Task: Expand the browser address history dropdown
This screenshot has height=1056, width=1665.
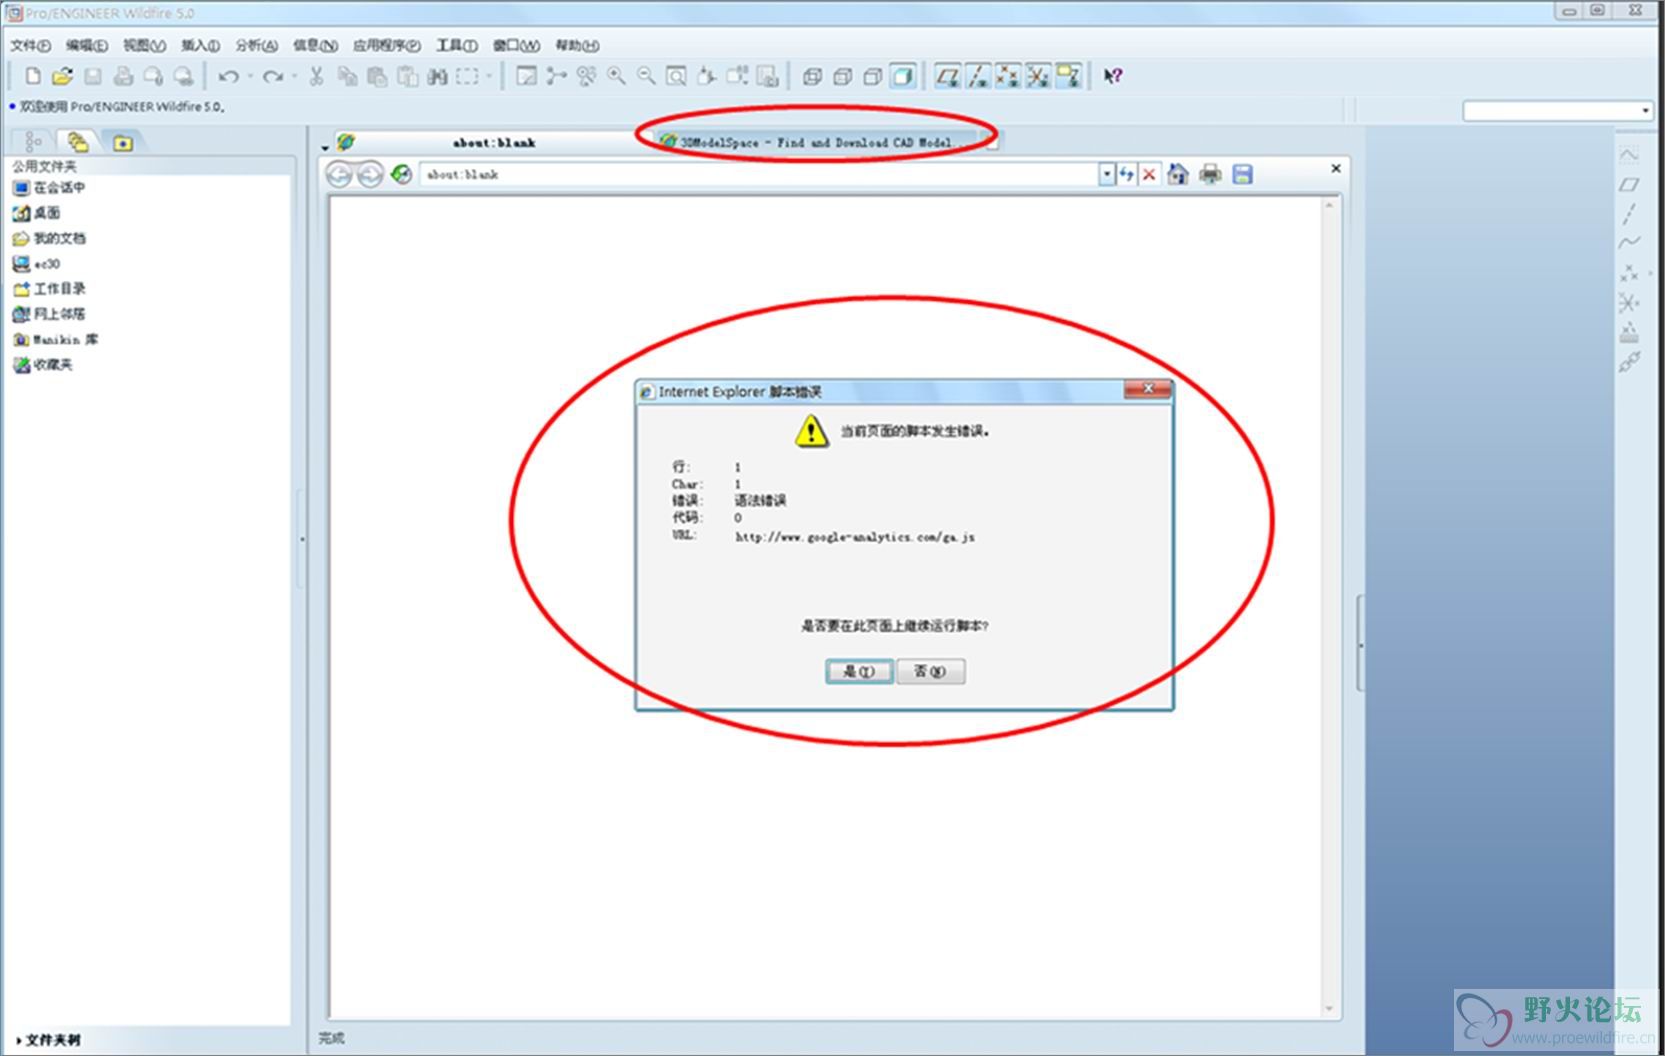Action: click(x=1106, y=174)
